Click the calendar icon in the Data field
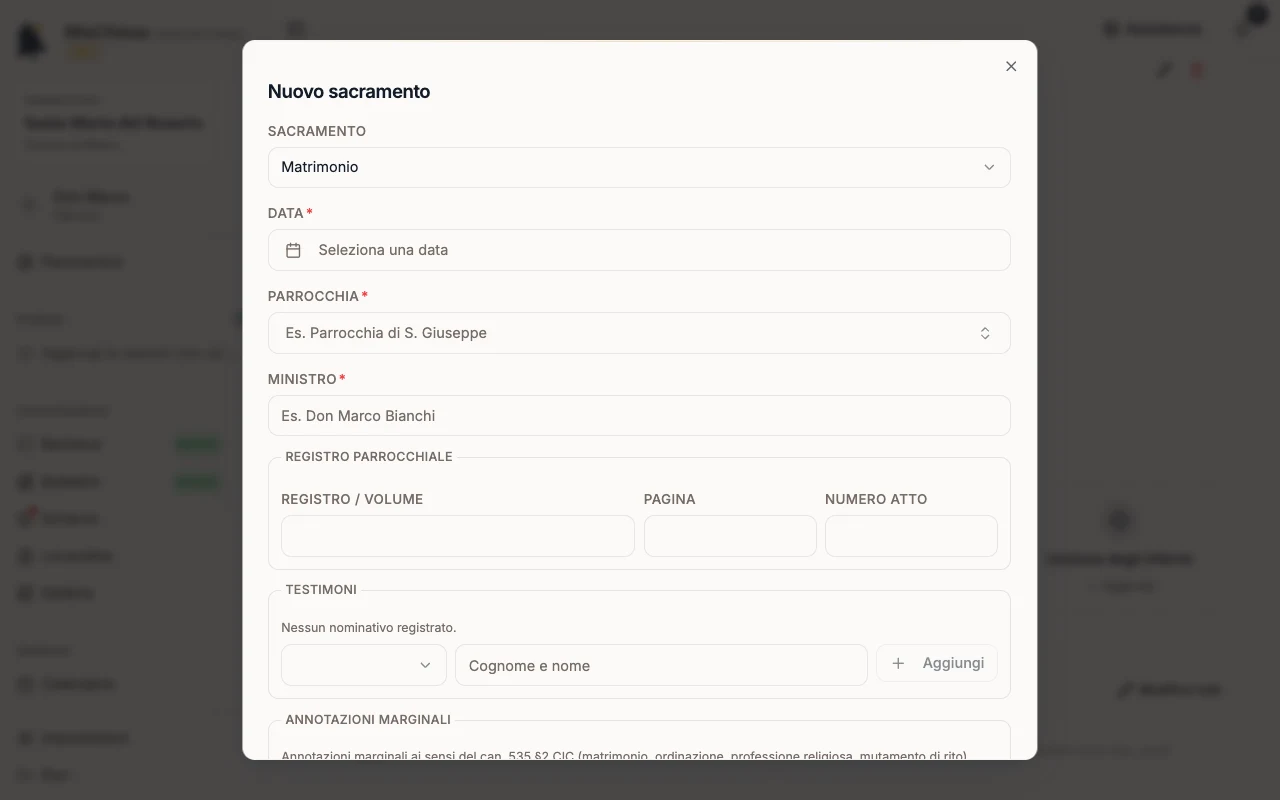Viewport: 1280px width, 800px height. click(293, 250)
